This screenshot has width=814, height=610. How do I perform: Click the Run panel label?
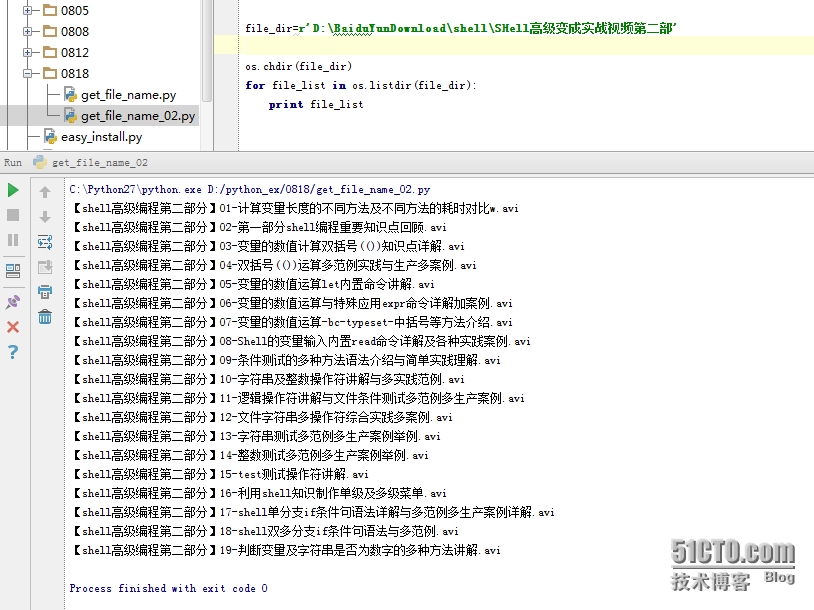tap(13, 162)
